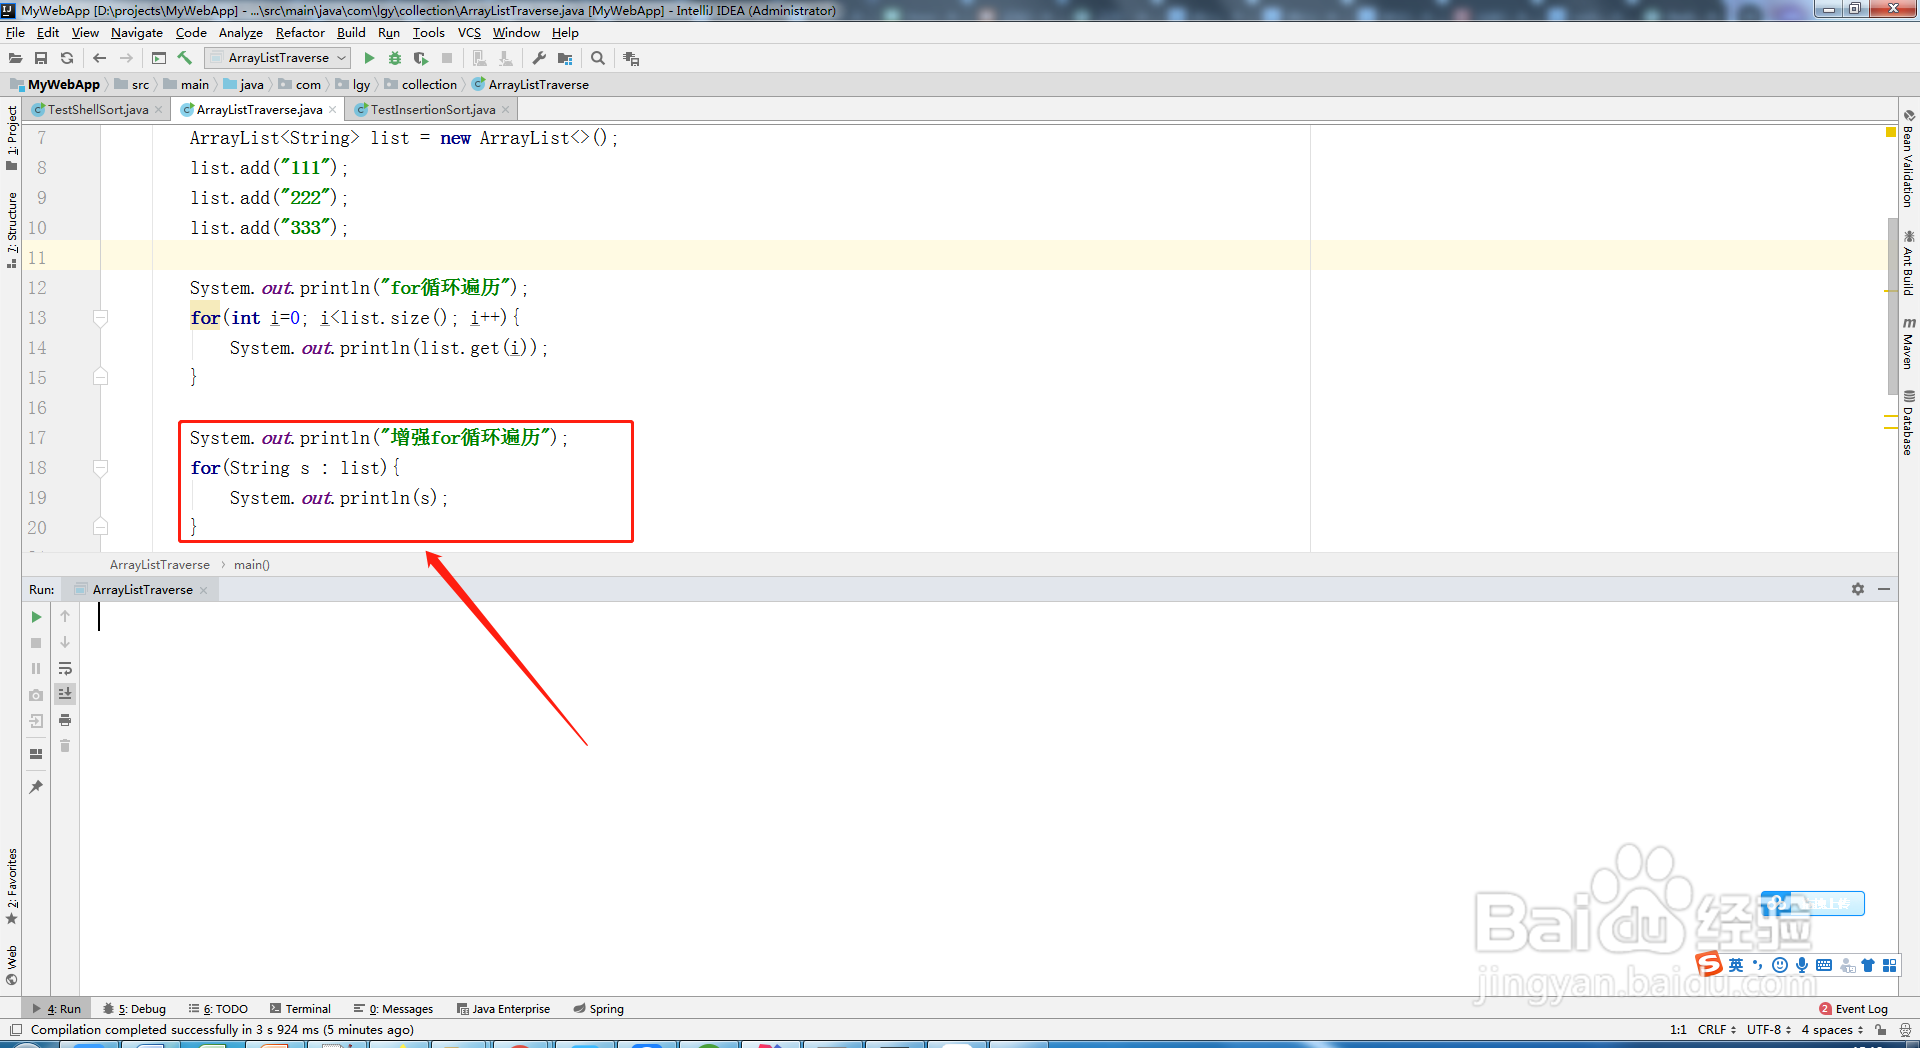The image size is (1920, 1048).
Task: Build project using the green hammer icon
Action: 185,58
